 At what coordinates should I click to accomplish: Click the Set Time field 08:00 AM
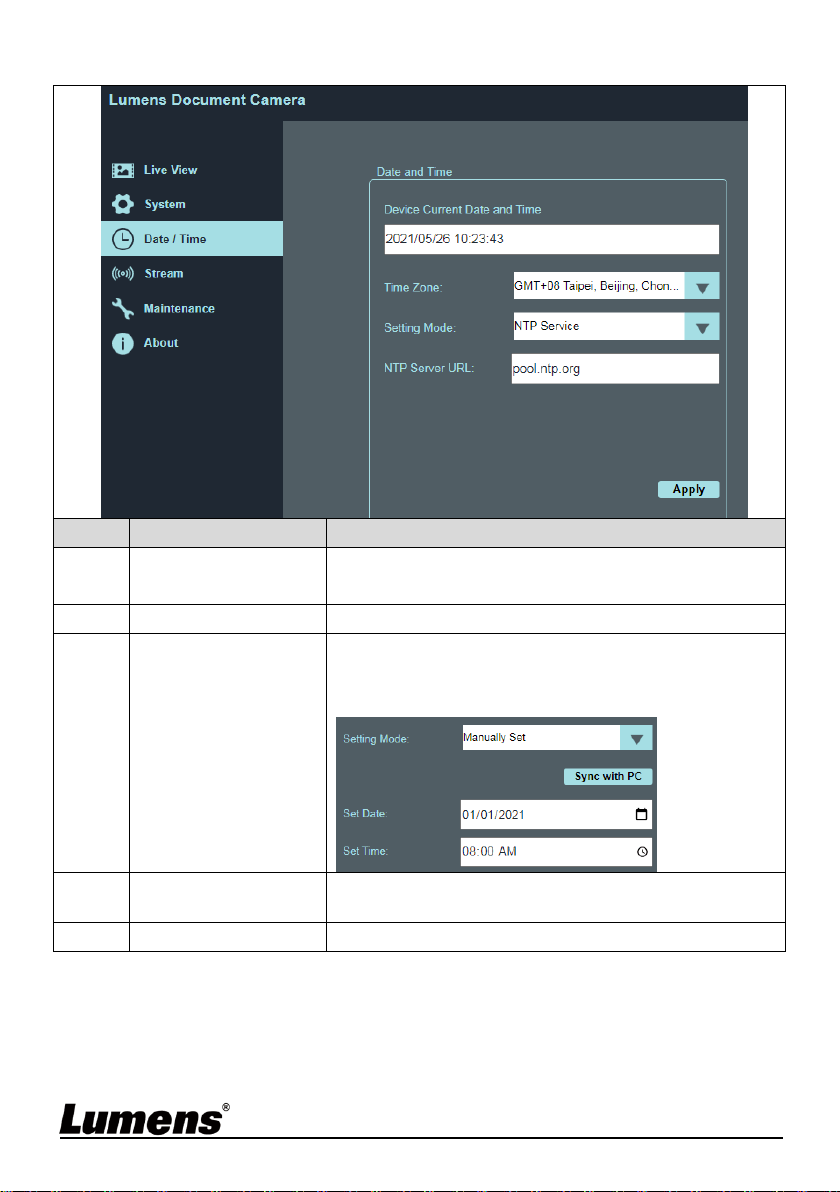(556, 851)
